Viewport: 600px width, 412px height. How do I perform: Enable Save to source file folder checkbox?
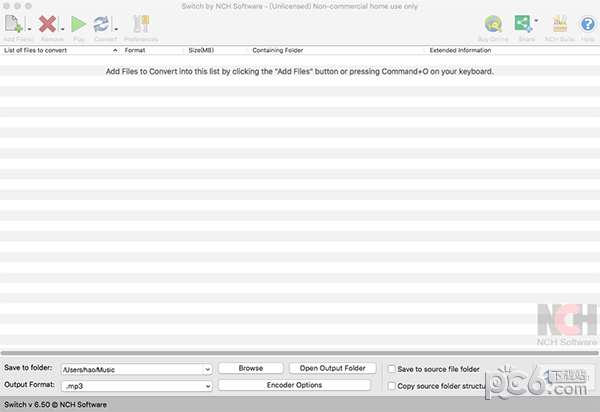391,369
